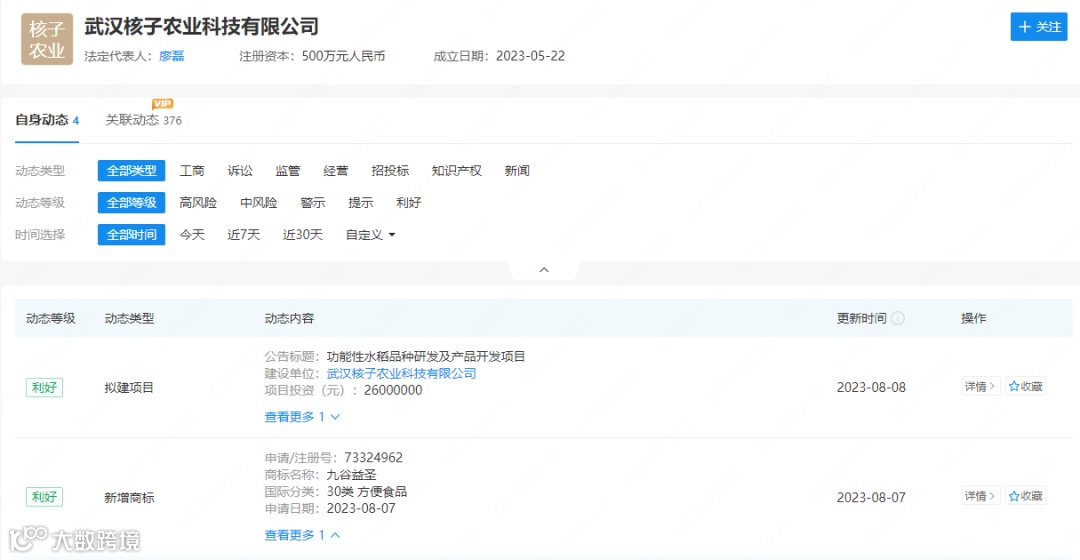Image resolution: width=1080 pixels, height=560 pixels.
Task: Click the 拟建项目 type cell
Action: (x=129, y=388)
